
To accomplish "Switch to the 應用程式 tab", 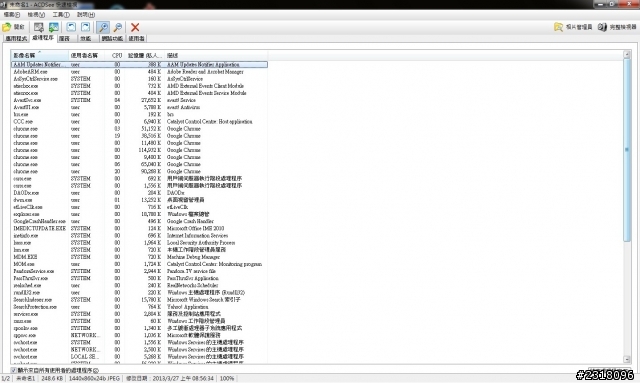I will coord(16,38).
